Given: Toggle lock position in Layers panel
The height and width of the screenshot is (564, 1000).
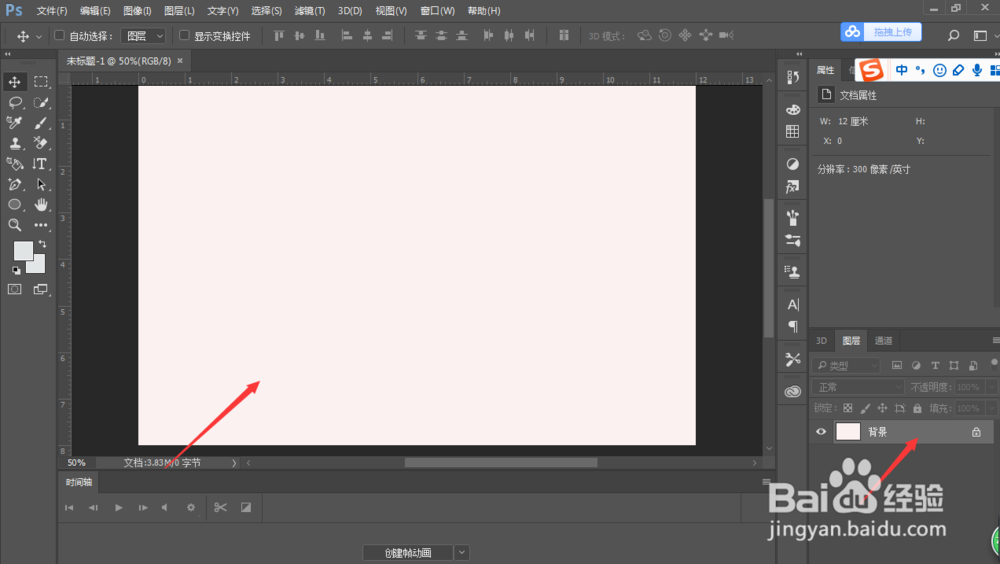Looking at the screenshot, I should click(883, 408).
